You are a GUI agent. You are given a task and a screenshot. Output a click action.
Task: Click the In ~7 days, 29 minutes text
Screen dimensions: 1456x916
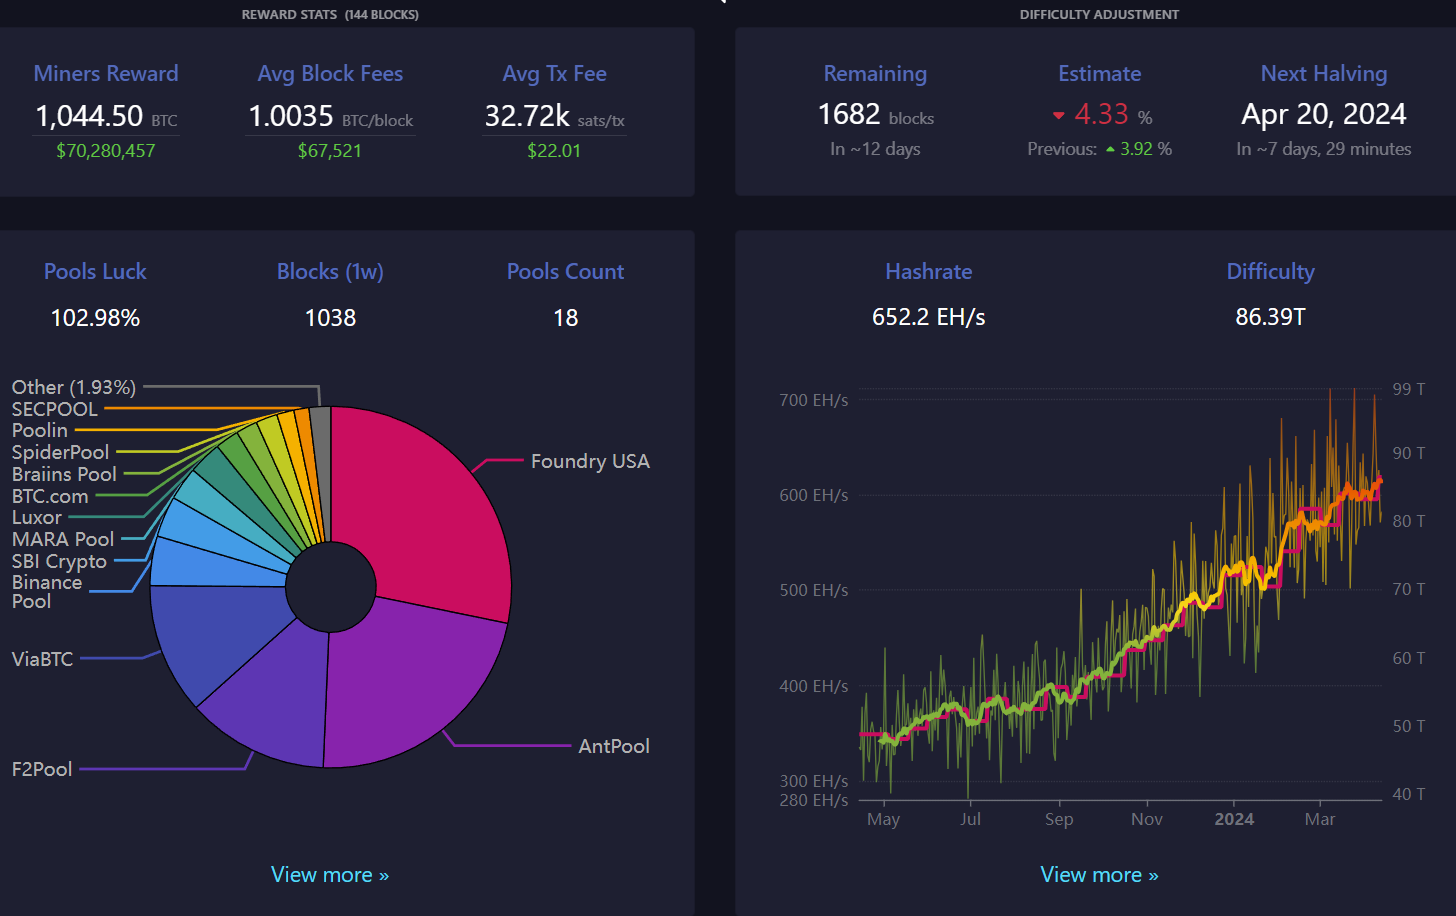coord(1324,149)
